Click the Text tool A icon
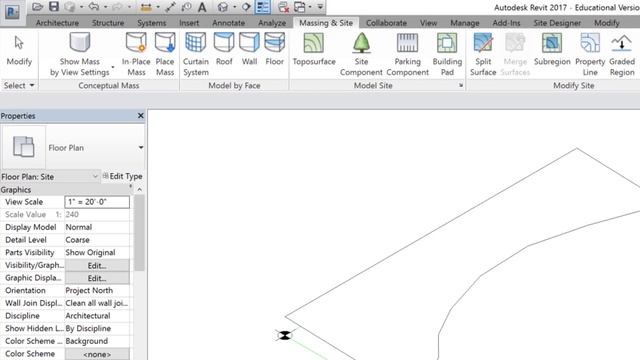This screenshot has height=360, width=640. [202, 7]
